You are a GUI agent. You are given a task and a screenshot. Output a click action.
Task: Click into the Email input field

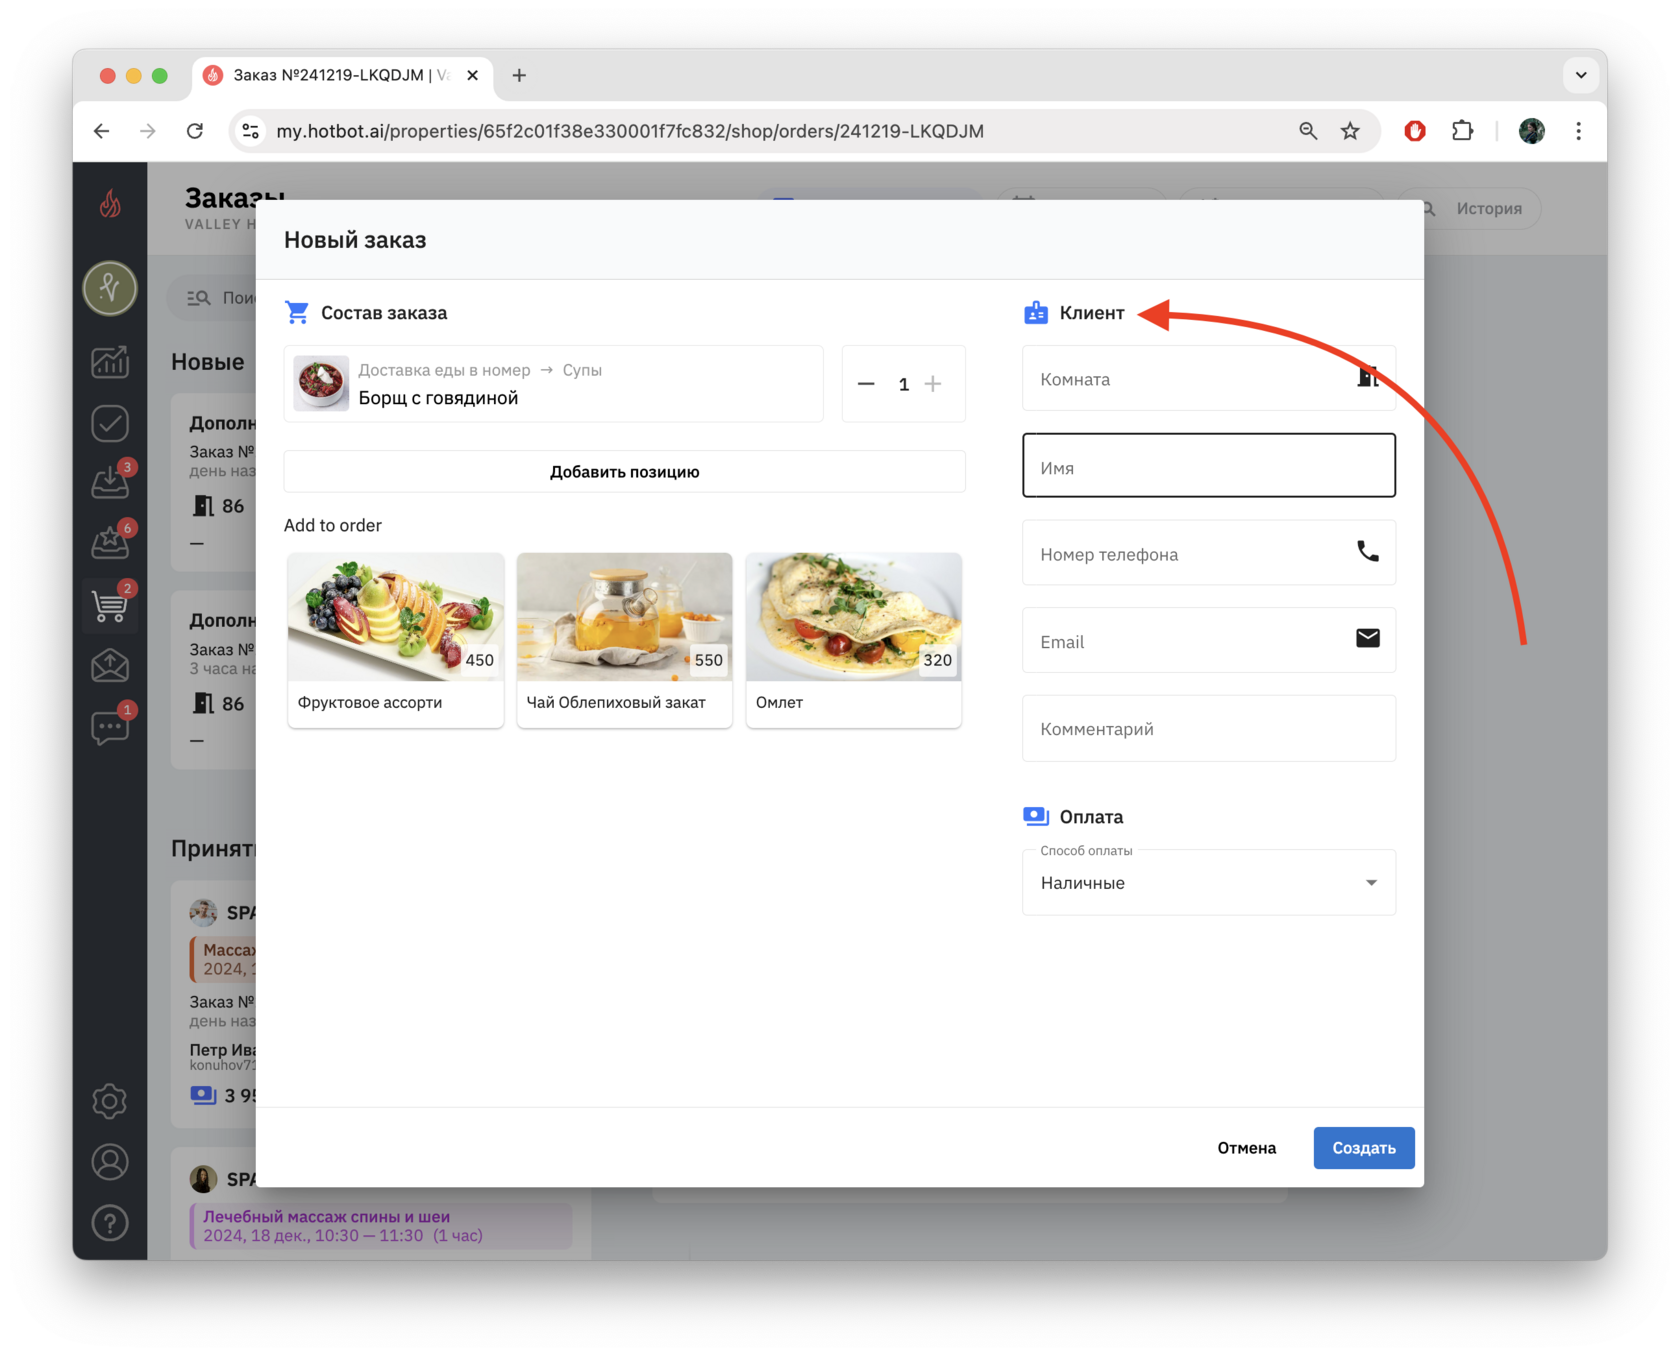(x=1209, y=640)
